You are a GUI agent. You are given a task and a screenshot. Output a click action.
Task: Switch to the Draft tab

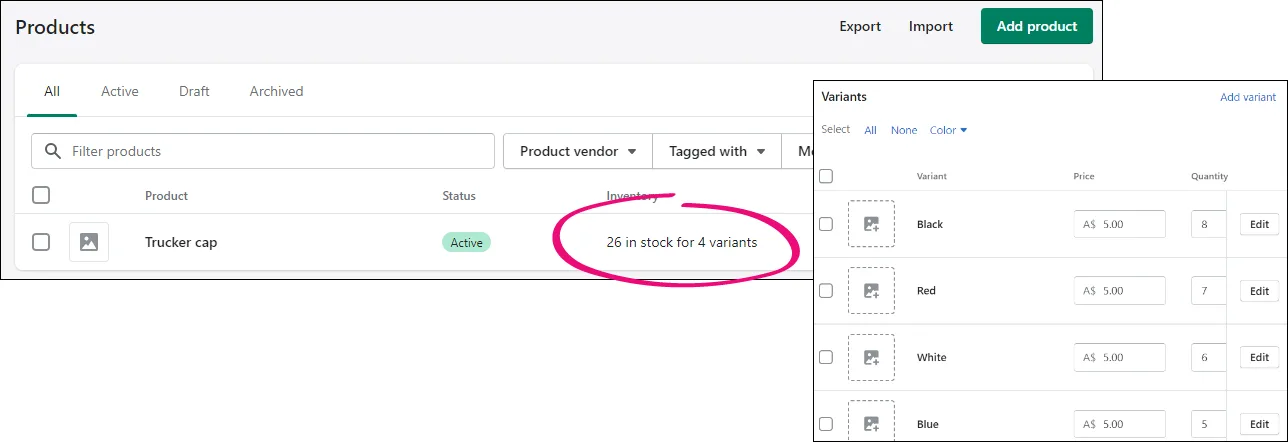tap(194, 91)
